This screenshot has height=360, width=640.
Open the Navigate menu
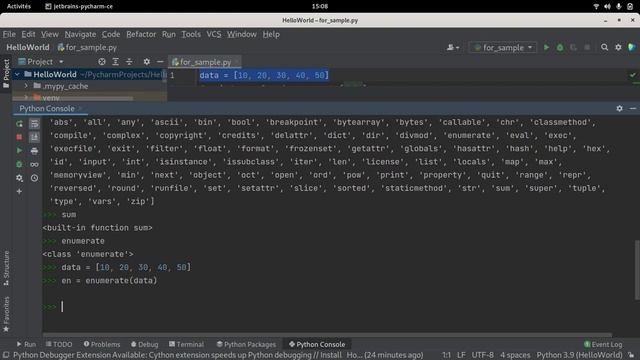coord(80,34)
